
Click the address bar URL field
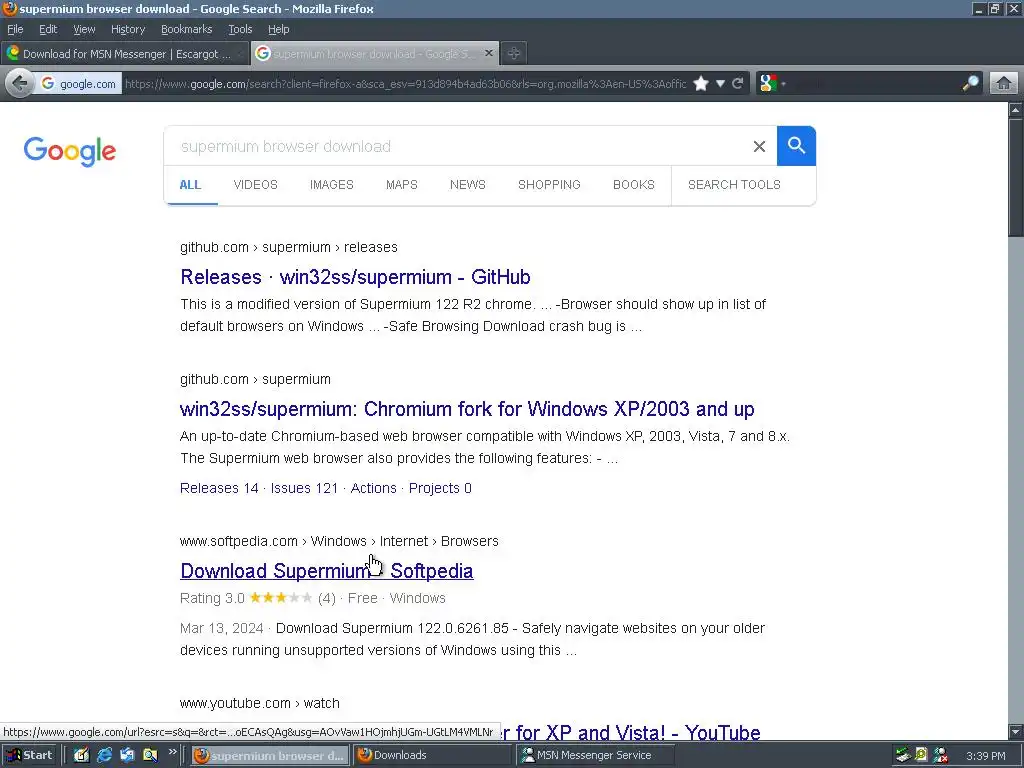pyautogui.click(x=405, y=84)
